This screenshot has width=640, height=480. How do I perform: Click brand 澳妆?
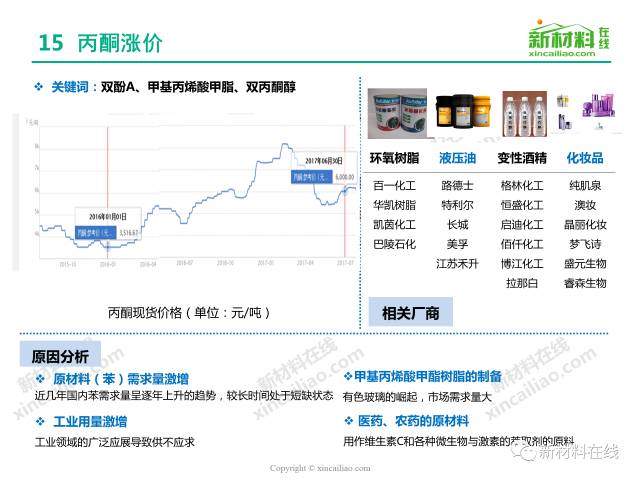click(x=585, y=205)
